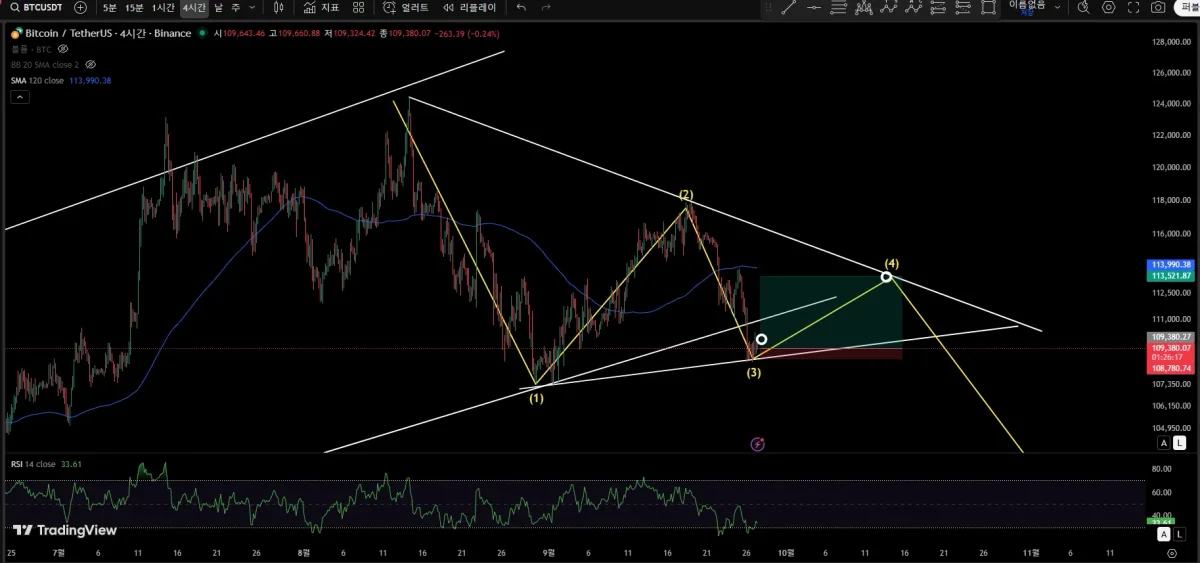Switch to the weekly 주 timeframe

(x=235, y=7)
